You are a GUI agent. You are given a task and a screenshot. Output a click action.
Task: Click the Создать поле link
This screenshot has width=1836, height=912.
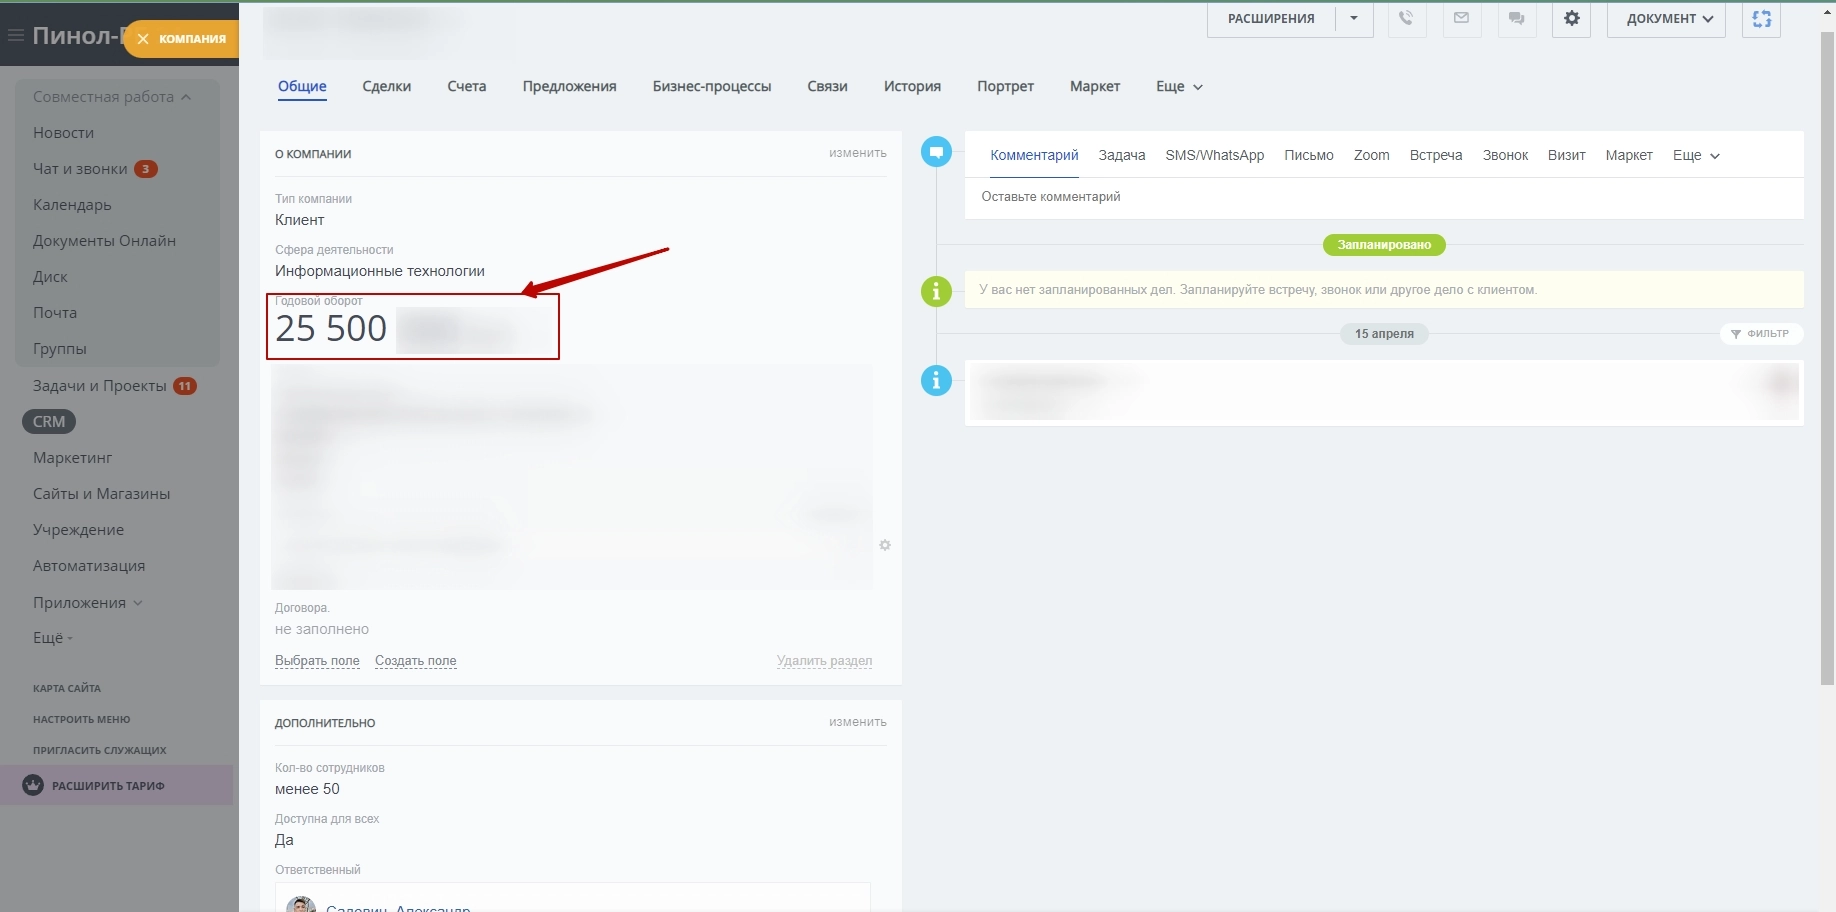415,661
